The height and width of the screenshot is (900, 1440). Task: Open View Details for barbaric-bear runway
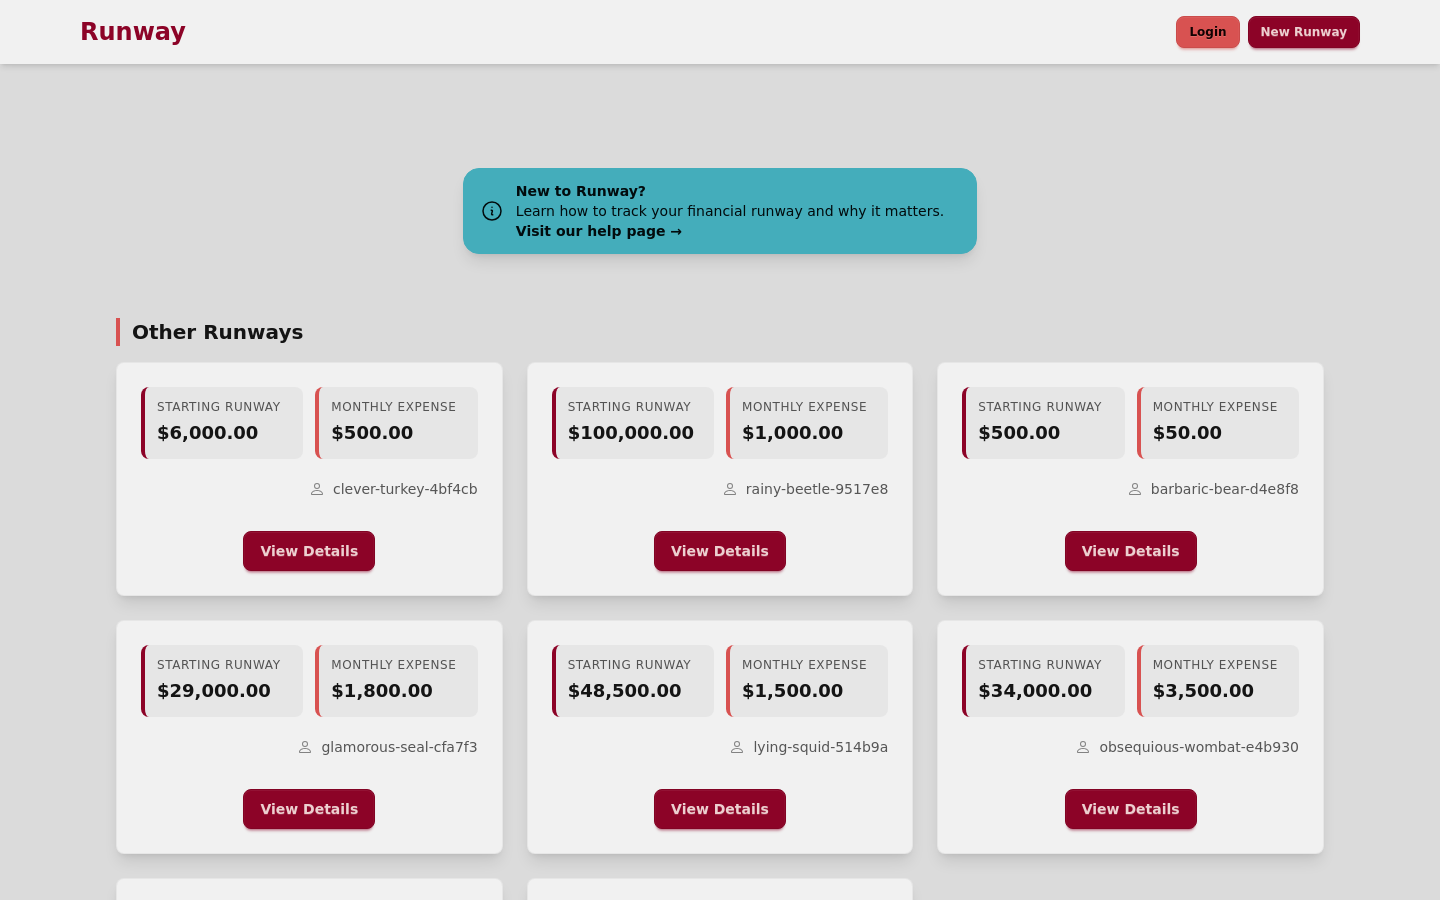pos(1130,551)
